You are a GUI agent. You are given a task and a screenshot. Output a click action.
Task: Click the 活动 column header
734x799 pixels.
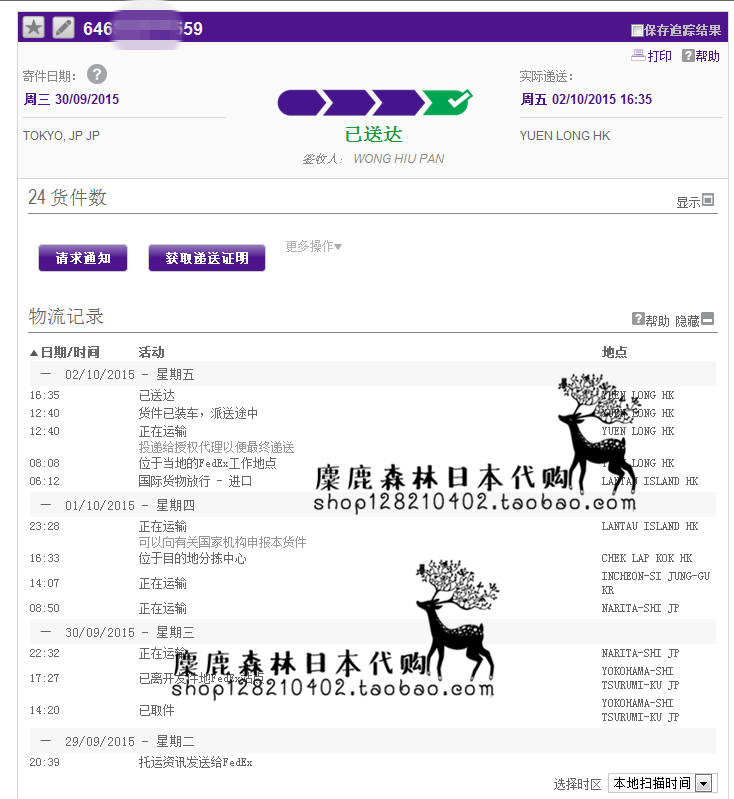[x=151, y=352]
